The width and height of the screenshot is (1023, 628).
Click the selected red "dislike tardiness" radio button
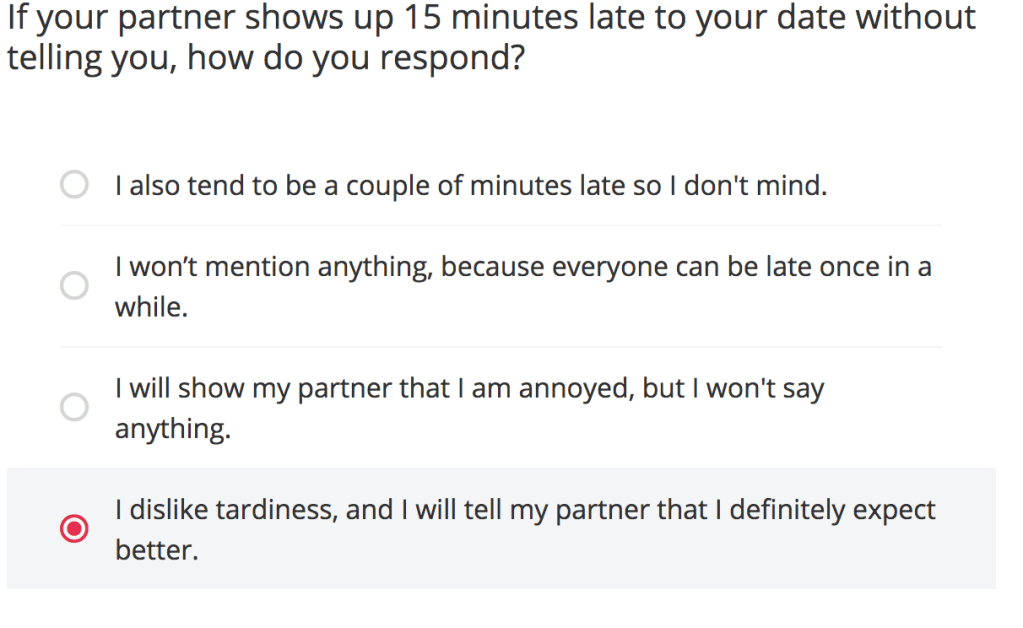(75, 529)
